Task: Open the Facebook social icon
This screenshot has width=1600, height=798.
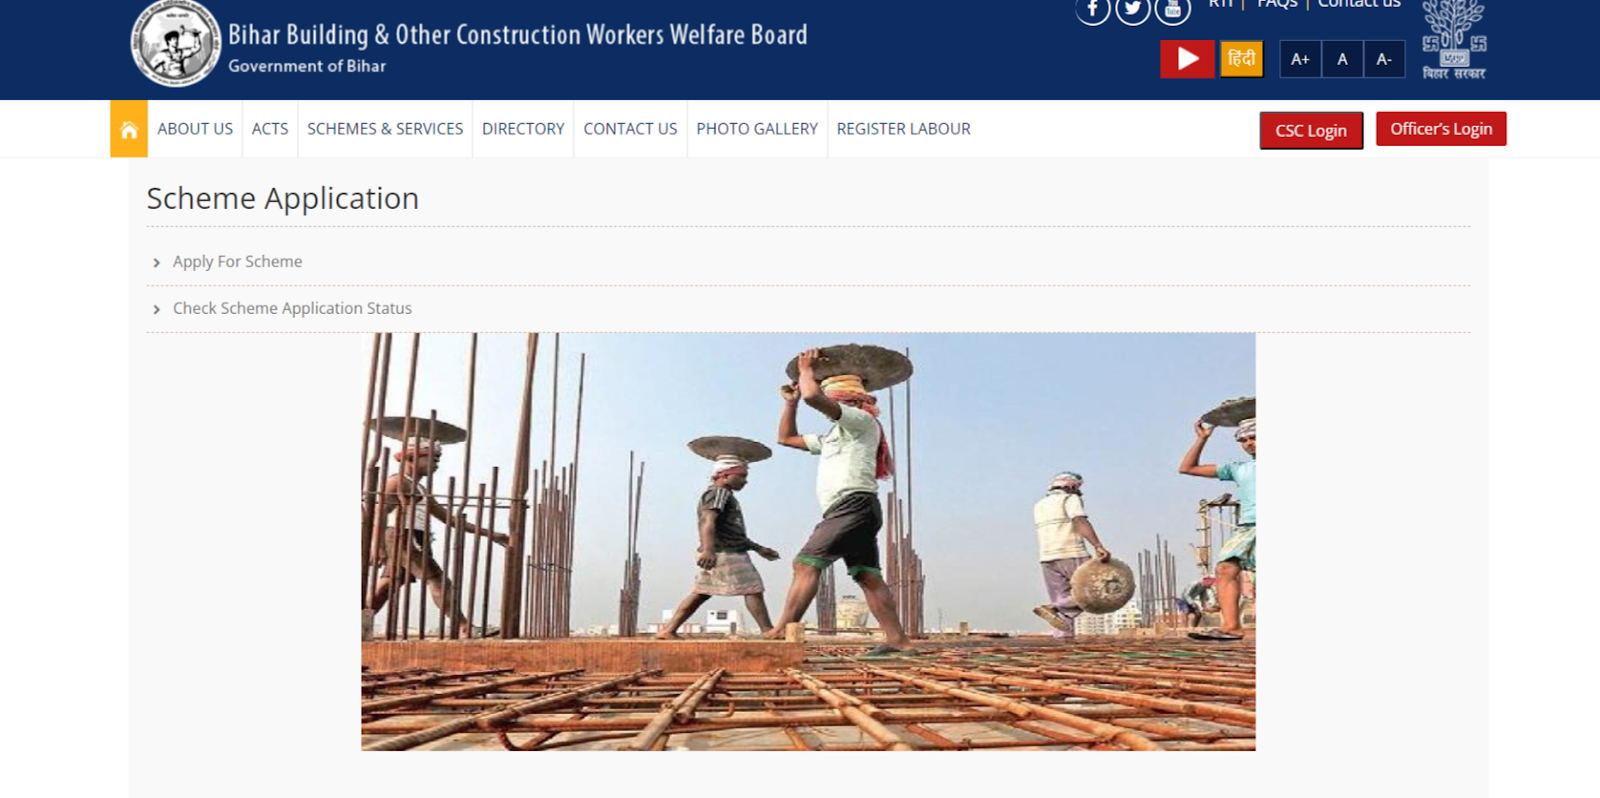Action: pos(1092,10)
